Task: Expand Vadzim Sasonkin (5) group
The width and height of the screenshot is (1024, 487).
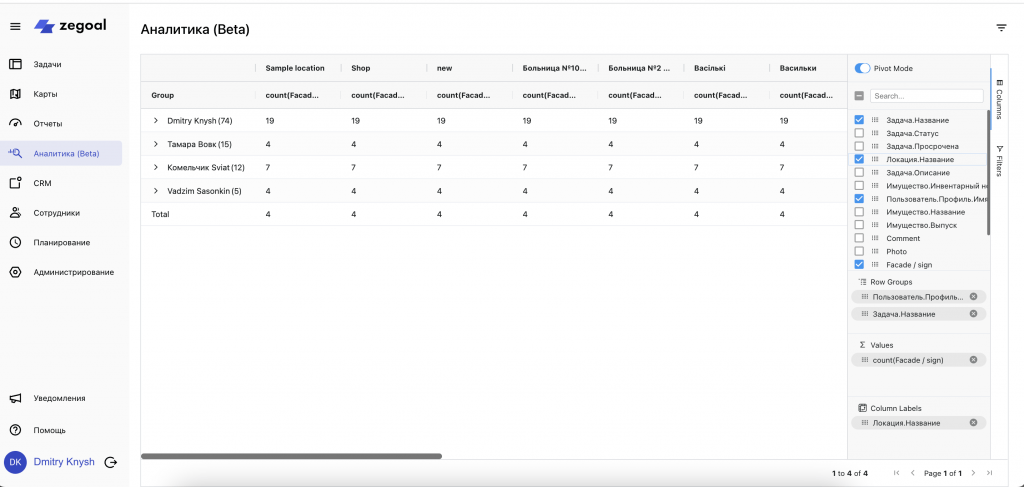Action: point(156,191)
